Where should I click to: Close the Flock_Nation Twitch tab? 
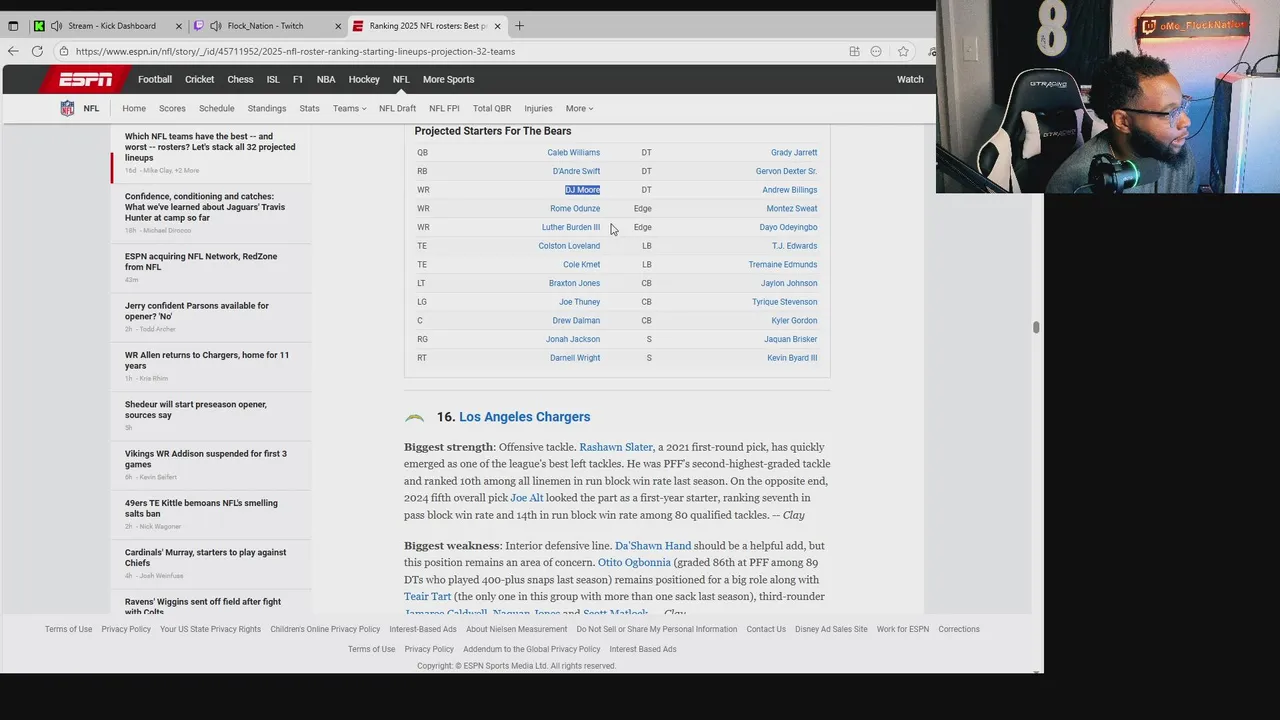pyautogui.click(x=338, y=26)
